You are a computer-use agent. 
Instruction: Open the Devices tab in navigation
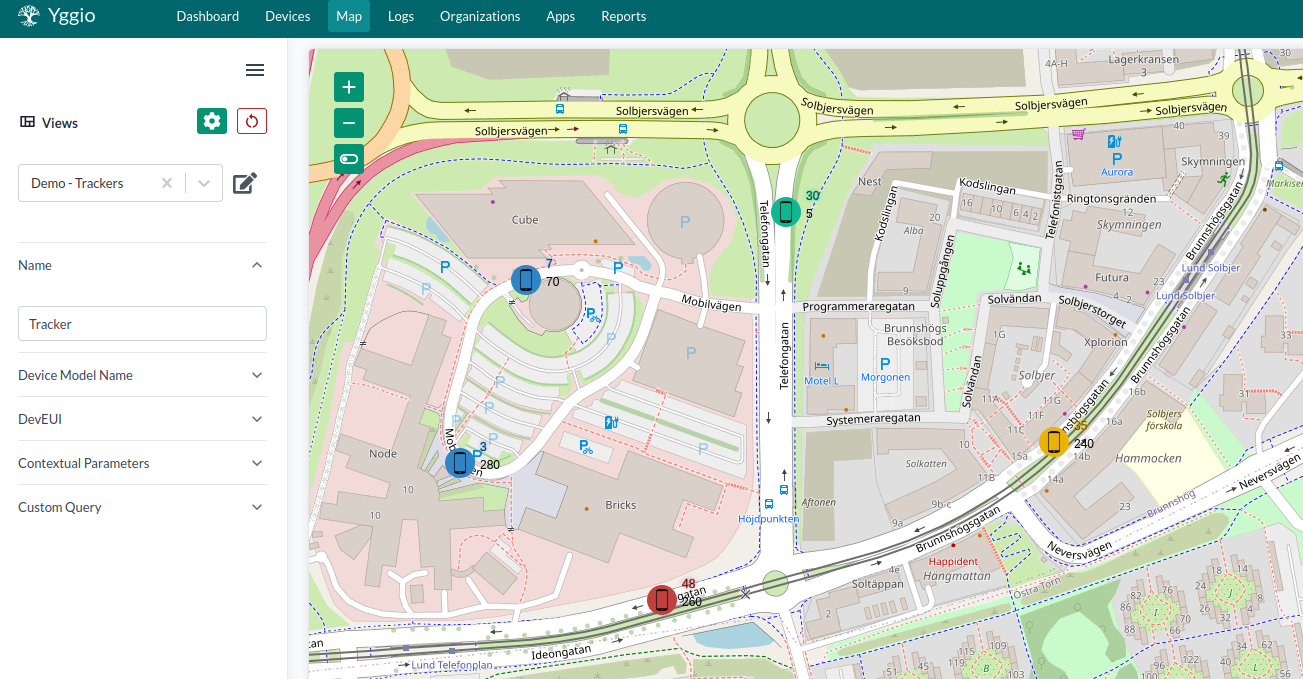point(287,16)
